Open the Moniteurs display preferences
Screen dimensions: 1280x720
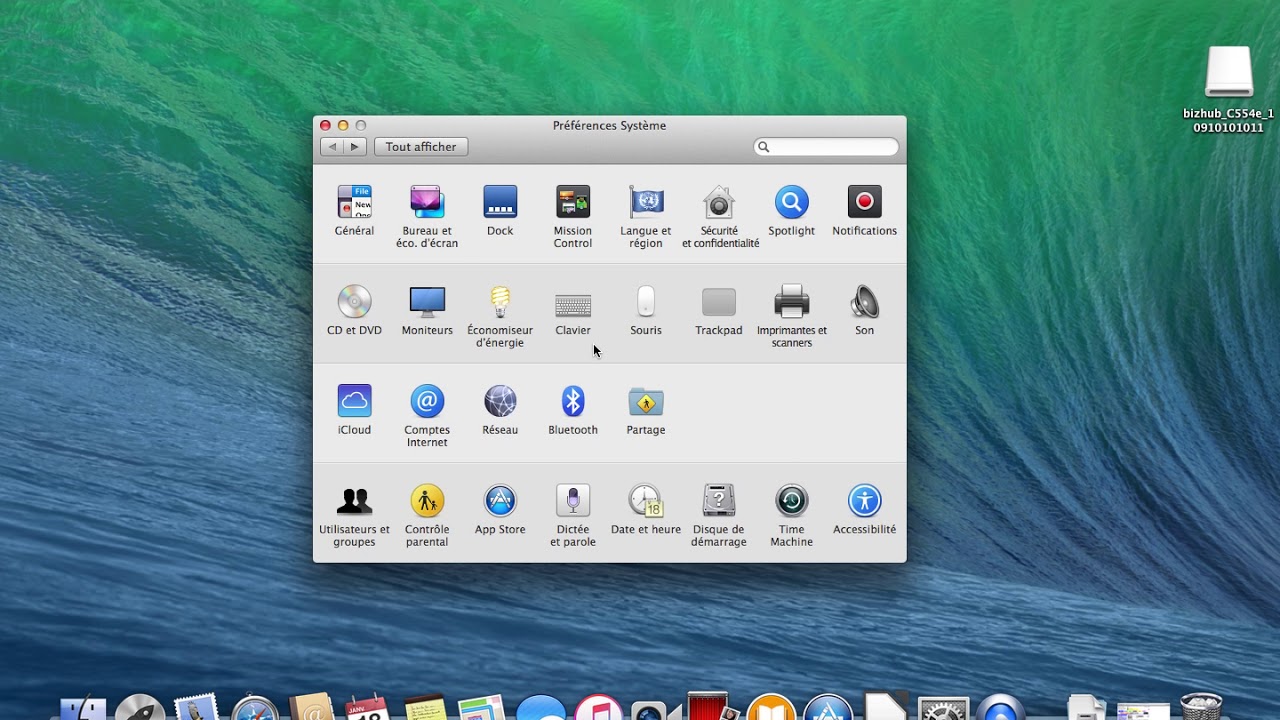[427, 310]
